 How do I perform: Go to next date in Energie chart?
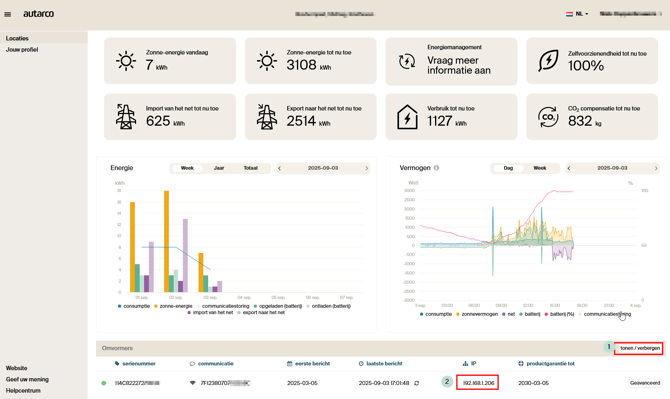[367, 168]
